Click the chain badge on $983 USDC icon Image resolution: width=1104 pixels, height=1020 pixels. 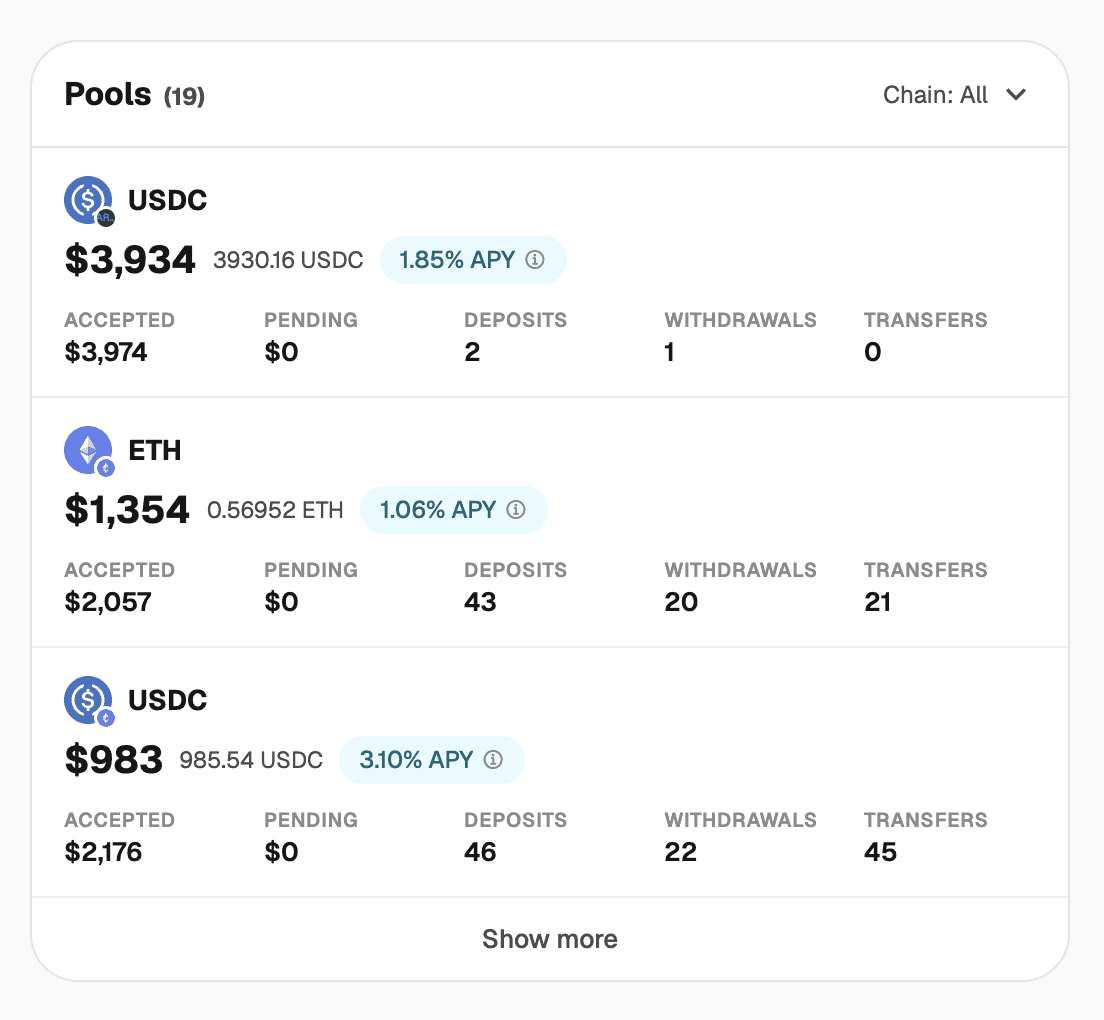[106, 717]
